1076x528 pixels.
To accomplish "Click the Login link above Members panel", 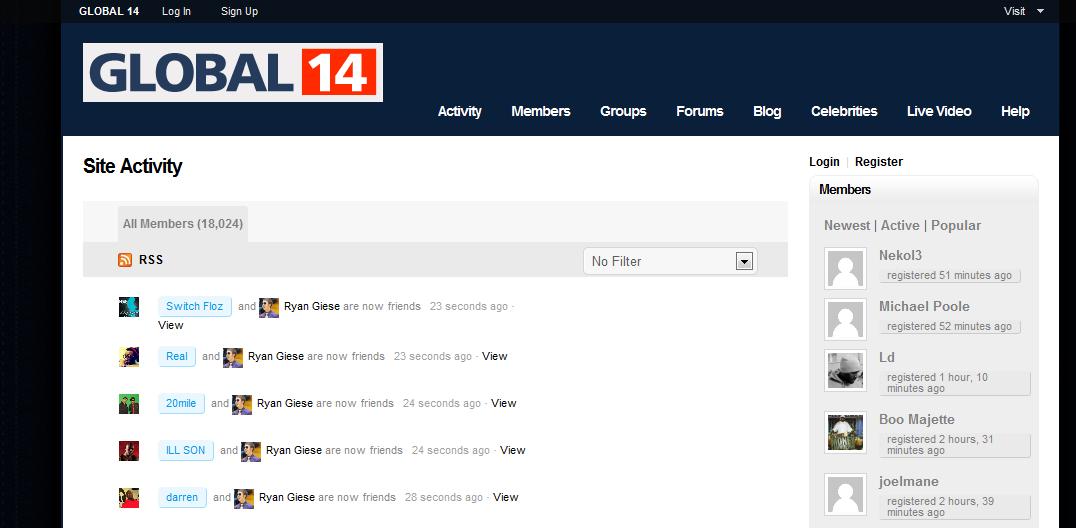I will [x=824, y=162].
